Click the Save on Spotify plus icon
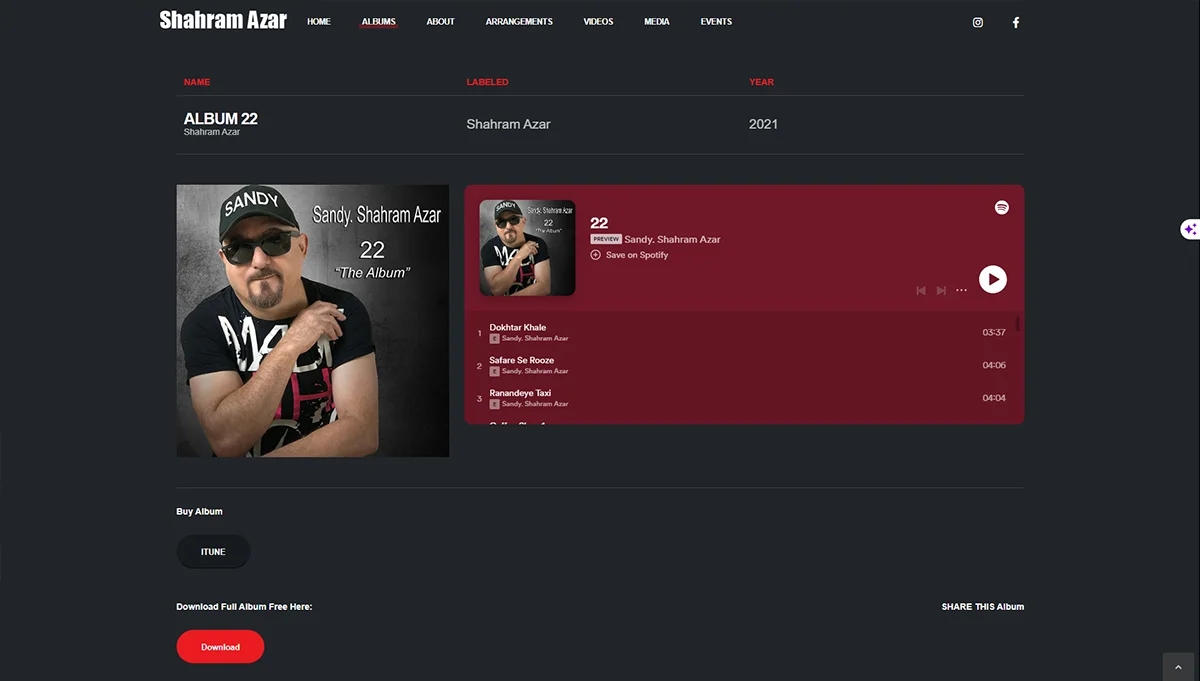The height and width of the screenshot is (681, 1200). click(596, 255)
